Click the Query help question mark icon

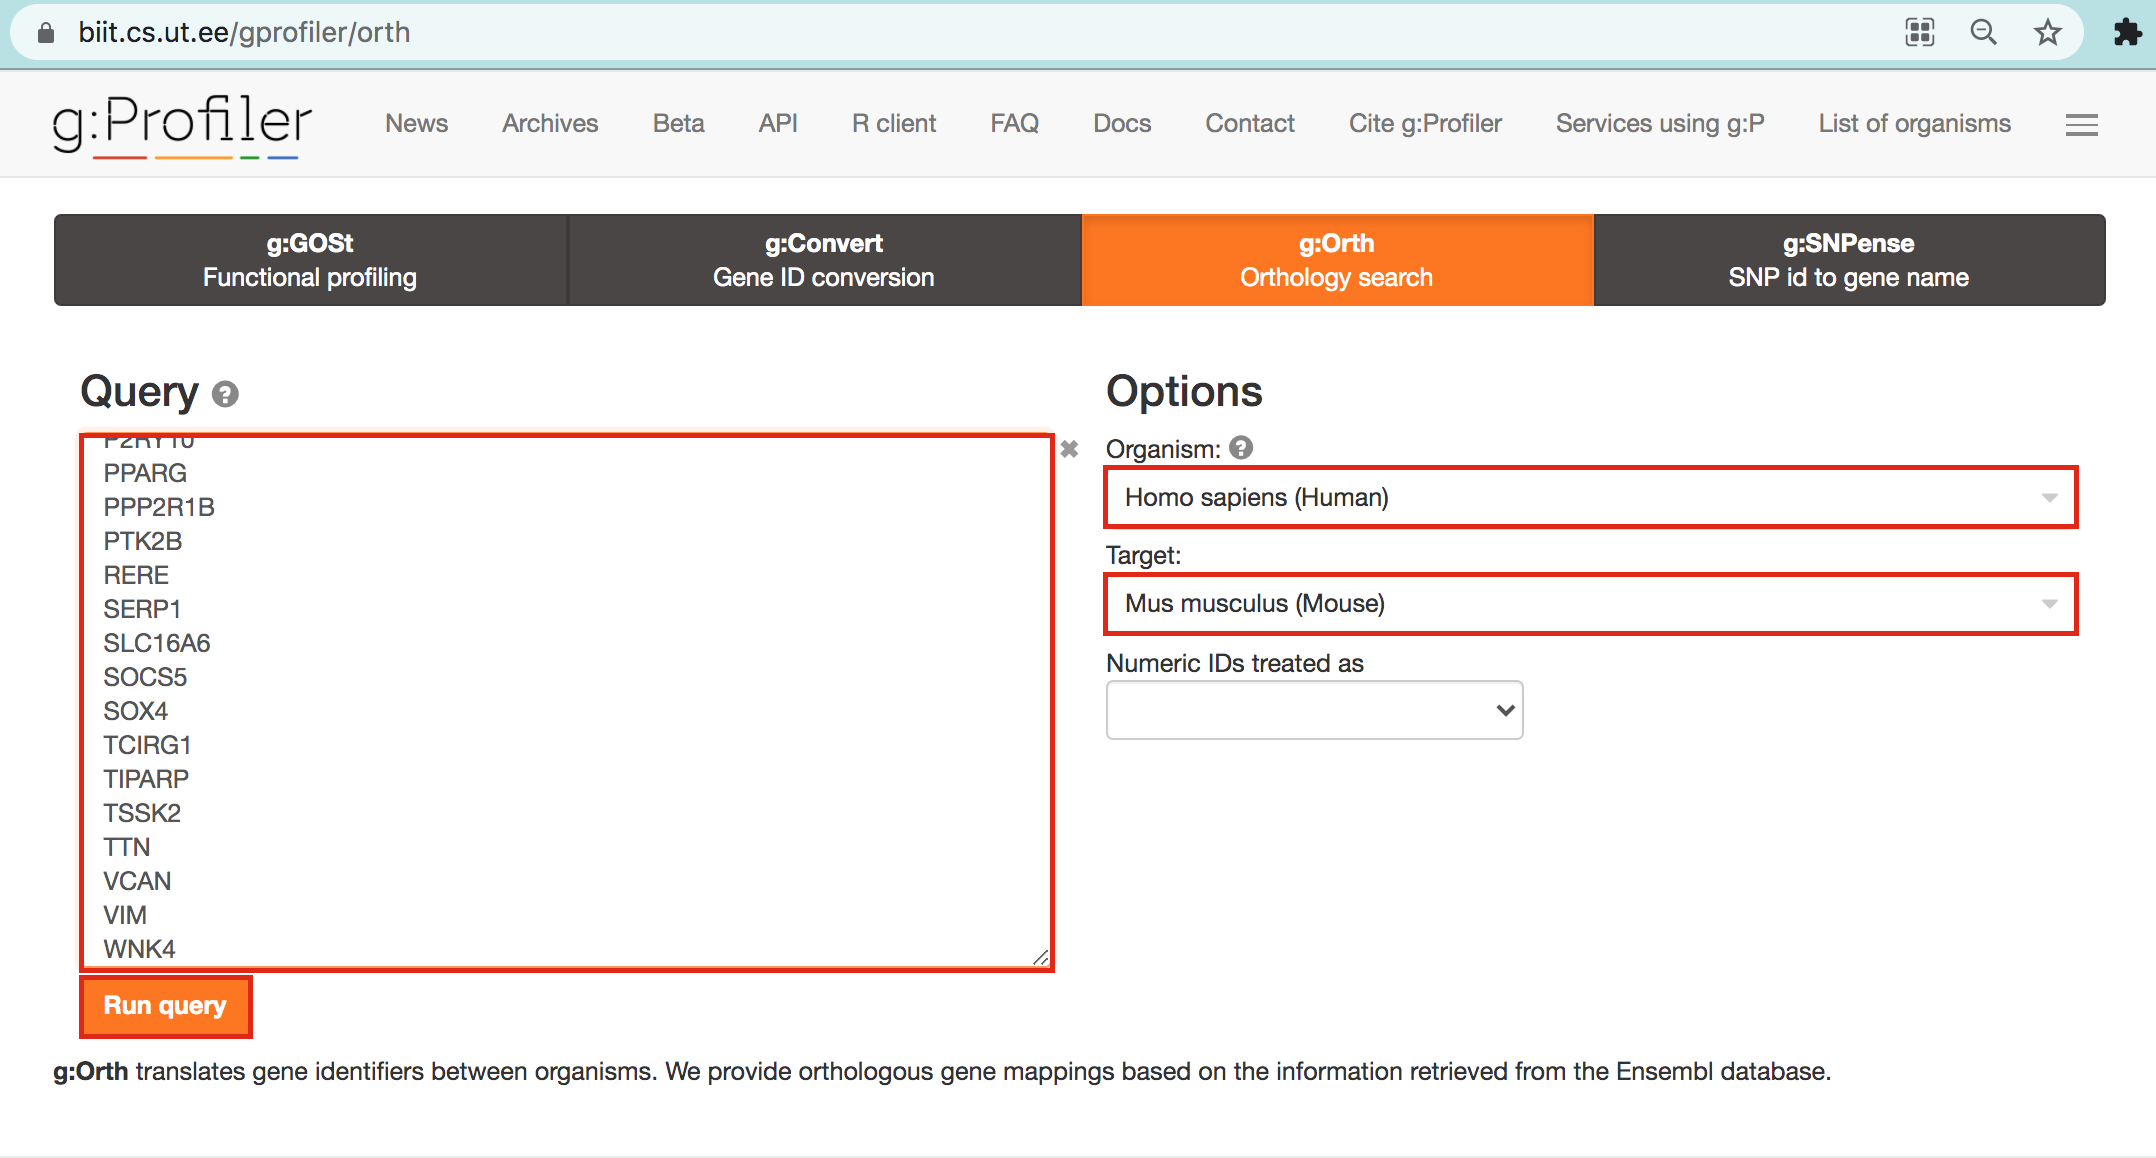[225, 395]
